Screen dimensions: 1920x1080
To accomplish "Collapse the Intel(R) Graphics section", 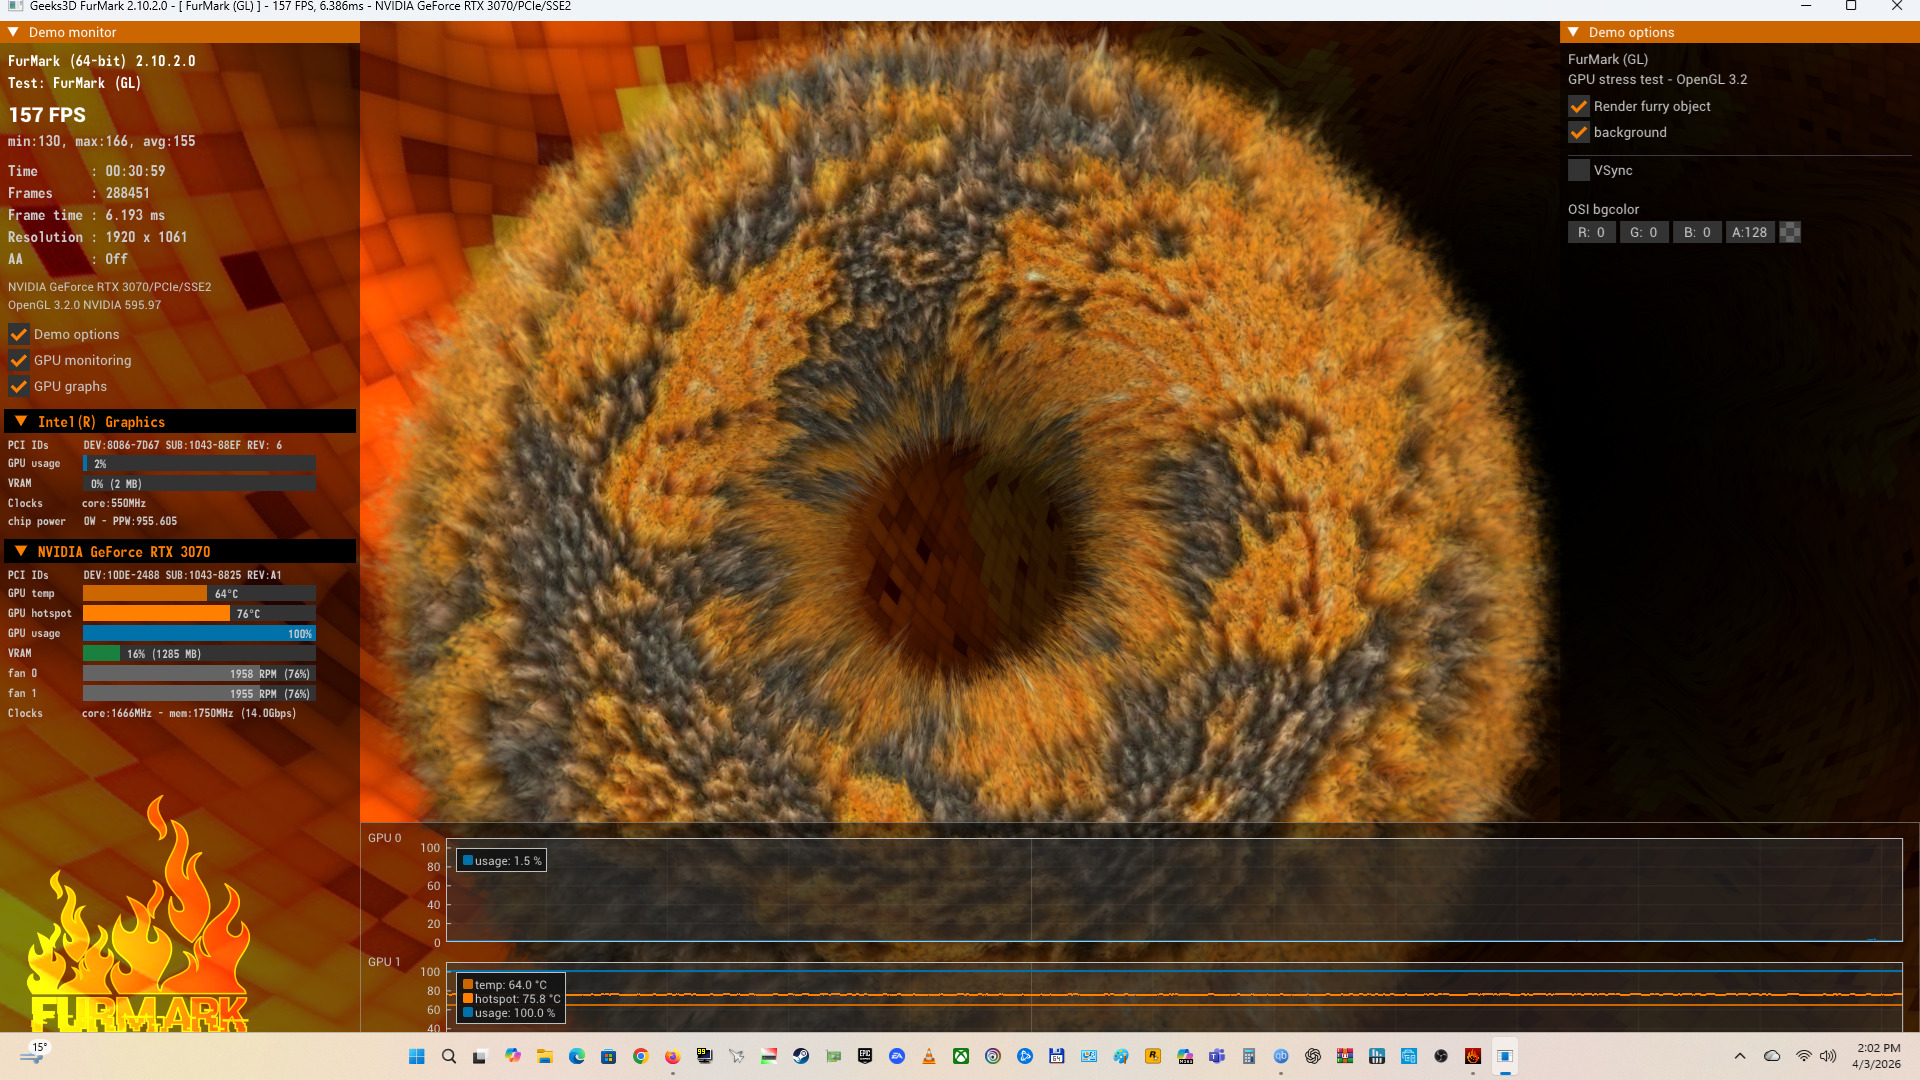I will point(21,421).
